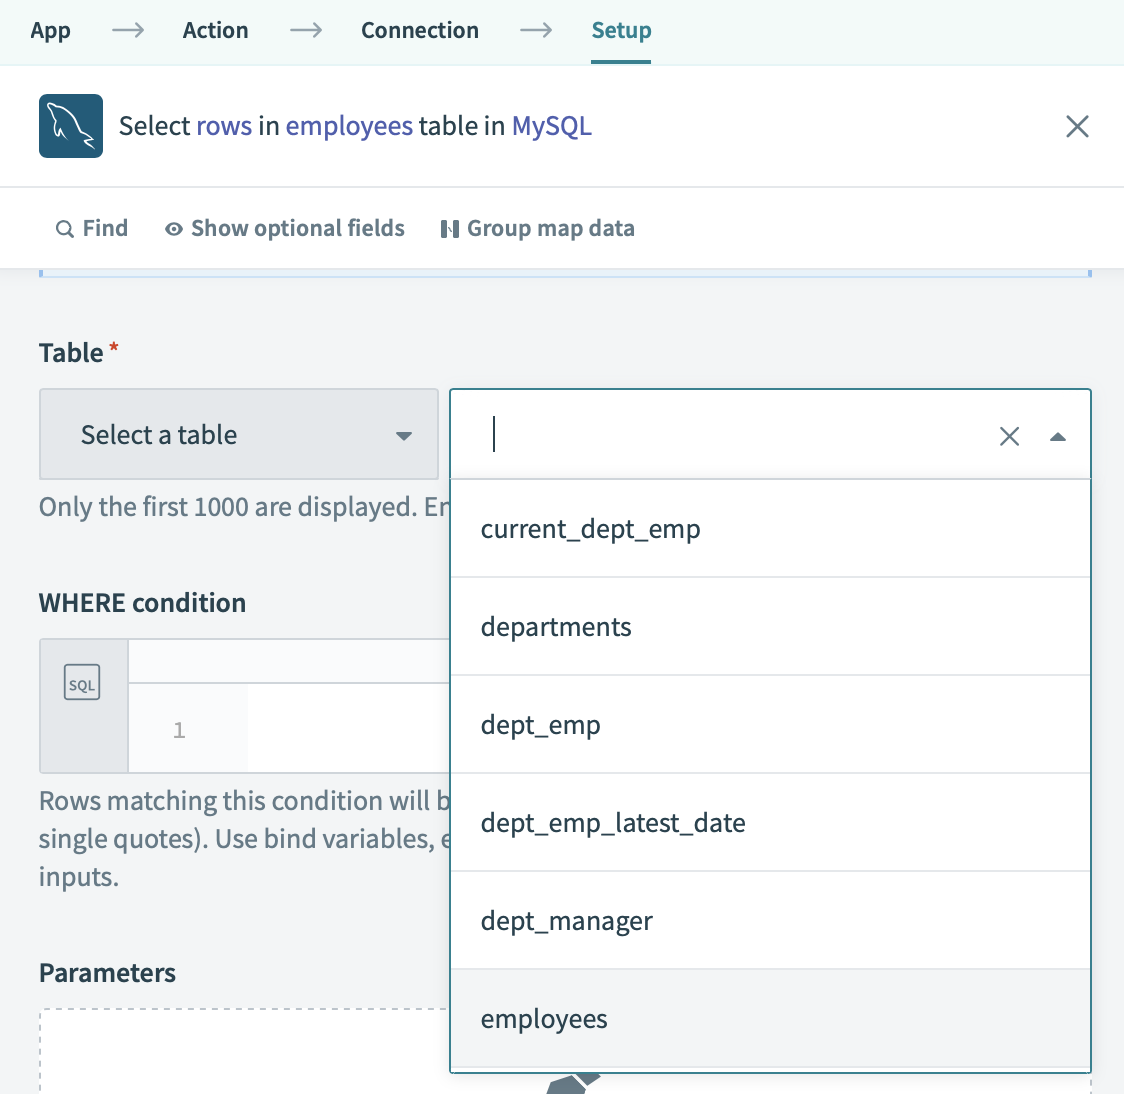This screenshot has height=1094, width=1124.
Task: Choose dept_manager from the table list
Action: 770,921
